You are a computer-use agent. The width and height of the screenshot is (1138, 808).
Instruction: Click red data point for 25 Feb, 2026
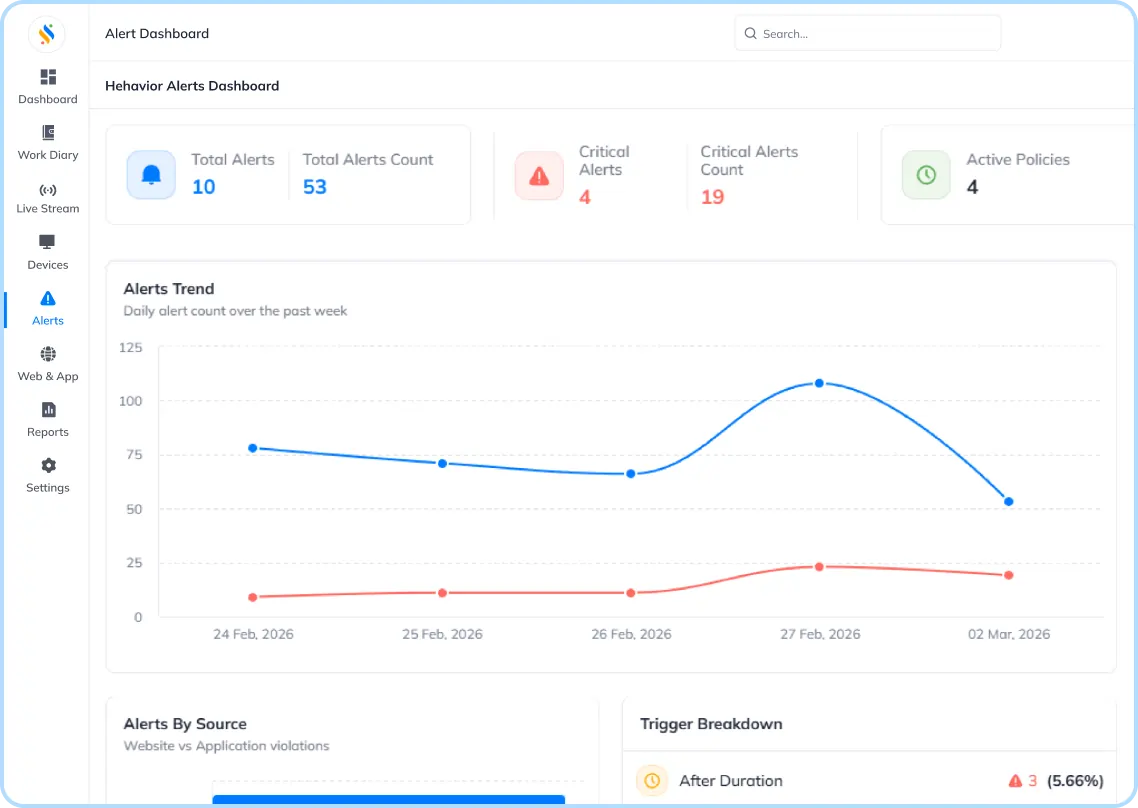point(442,593)
